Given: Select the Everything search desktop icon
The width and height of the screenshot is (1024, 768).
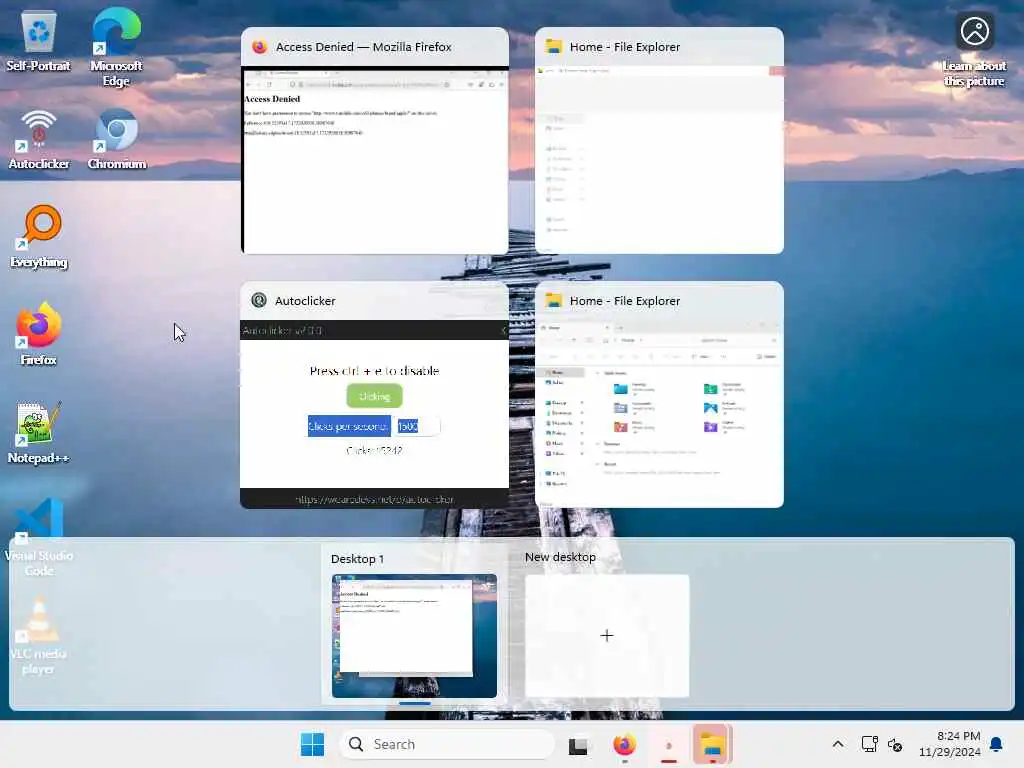Looking at the screenshot, I should coord(39,237).
